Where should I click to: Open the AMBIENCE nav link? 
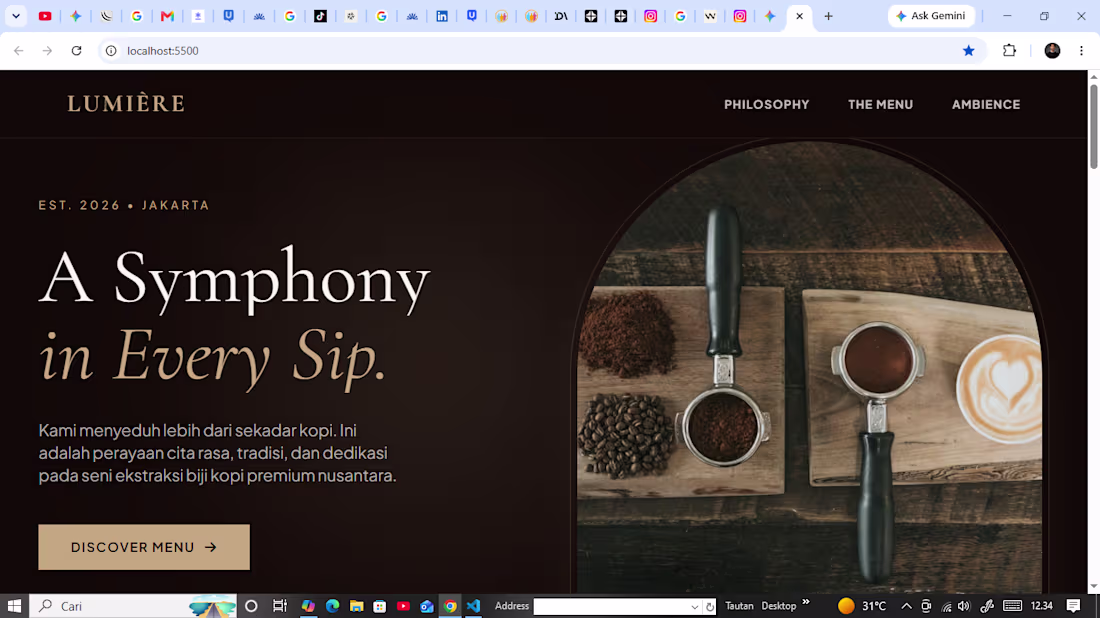[x=986, y=105]
